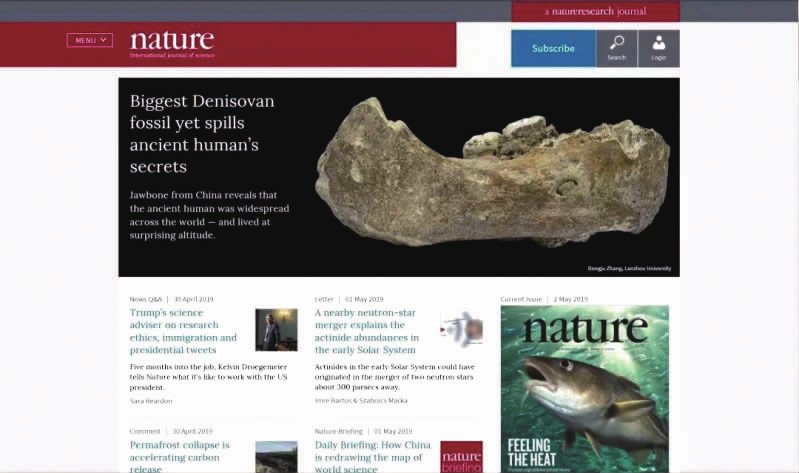Click the nature briefing red logo thumbnail
799x473 pixels.
[x=462, y=457]
